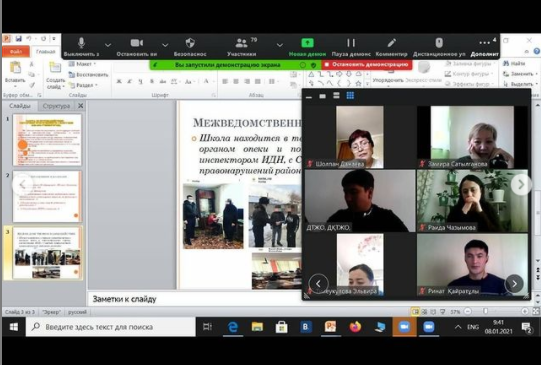Open the Раздел section dropdown
The width and height of the screenshot is (541, 365).
83,85
